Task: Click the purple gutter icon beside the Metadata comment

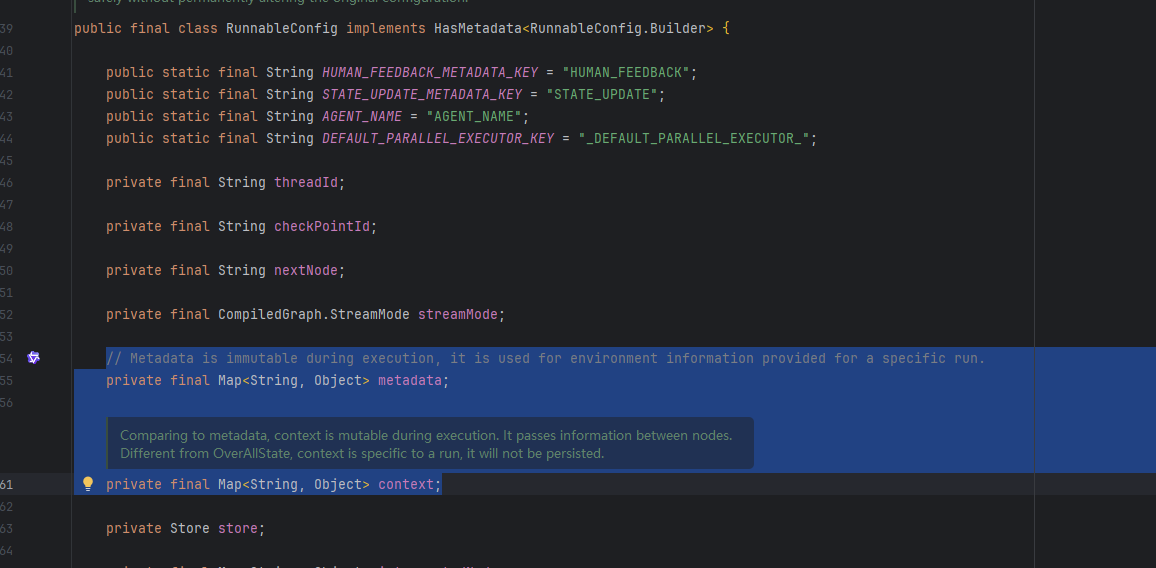Action: pos(33,358)
